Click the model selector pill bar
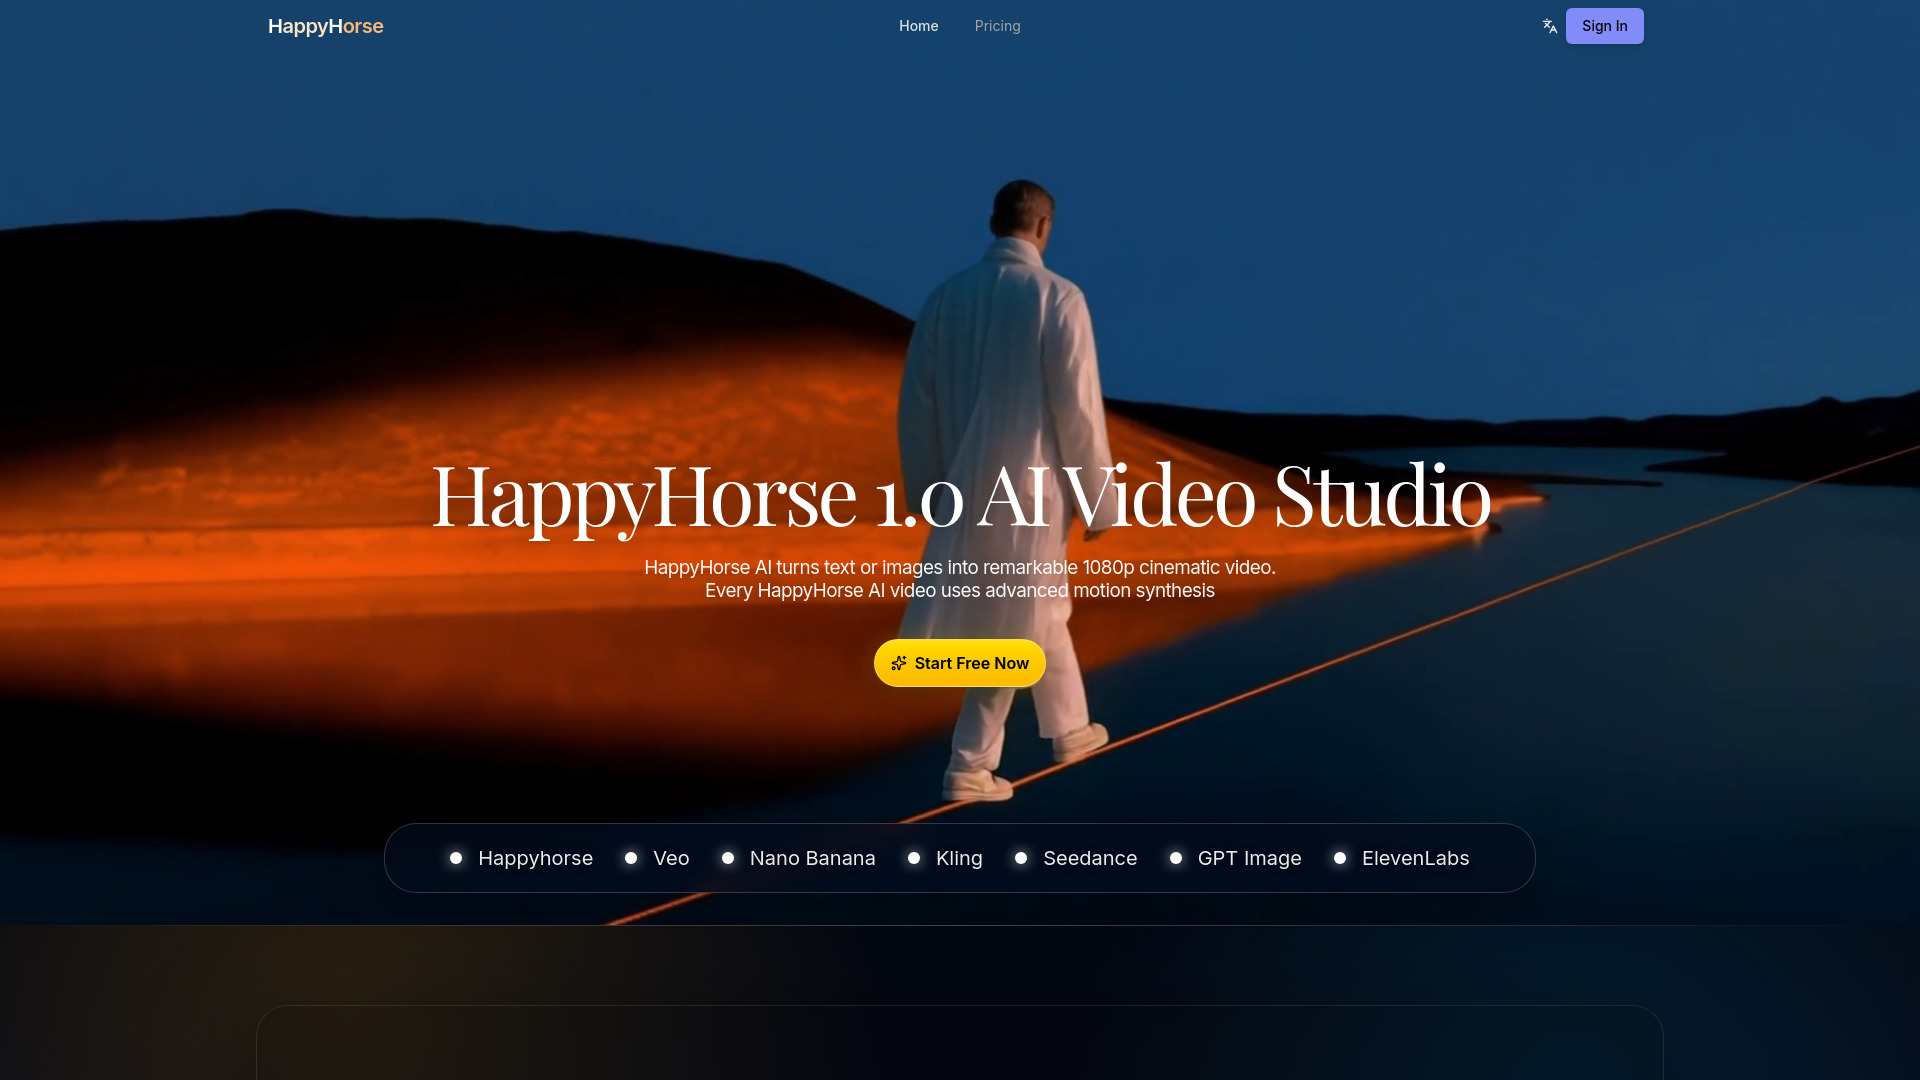 960,857
